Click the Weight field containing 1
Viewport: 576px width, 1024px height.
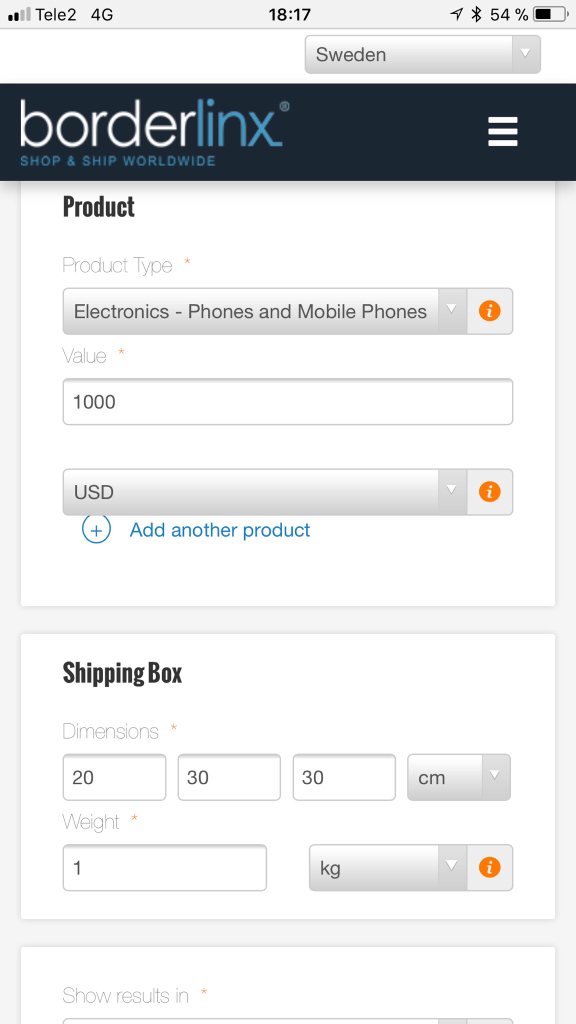(x=165, y=867)
